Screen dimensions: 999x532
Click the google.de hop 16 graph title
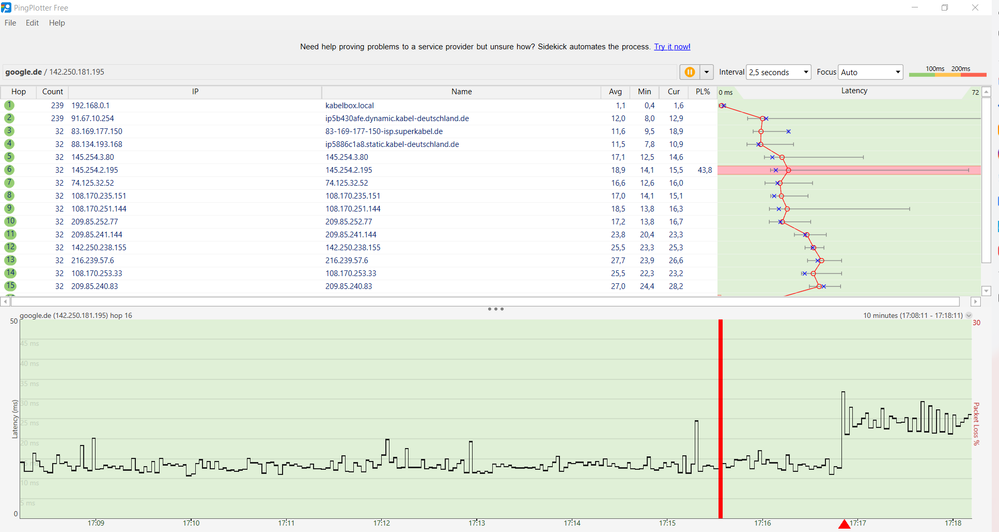76,315
